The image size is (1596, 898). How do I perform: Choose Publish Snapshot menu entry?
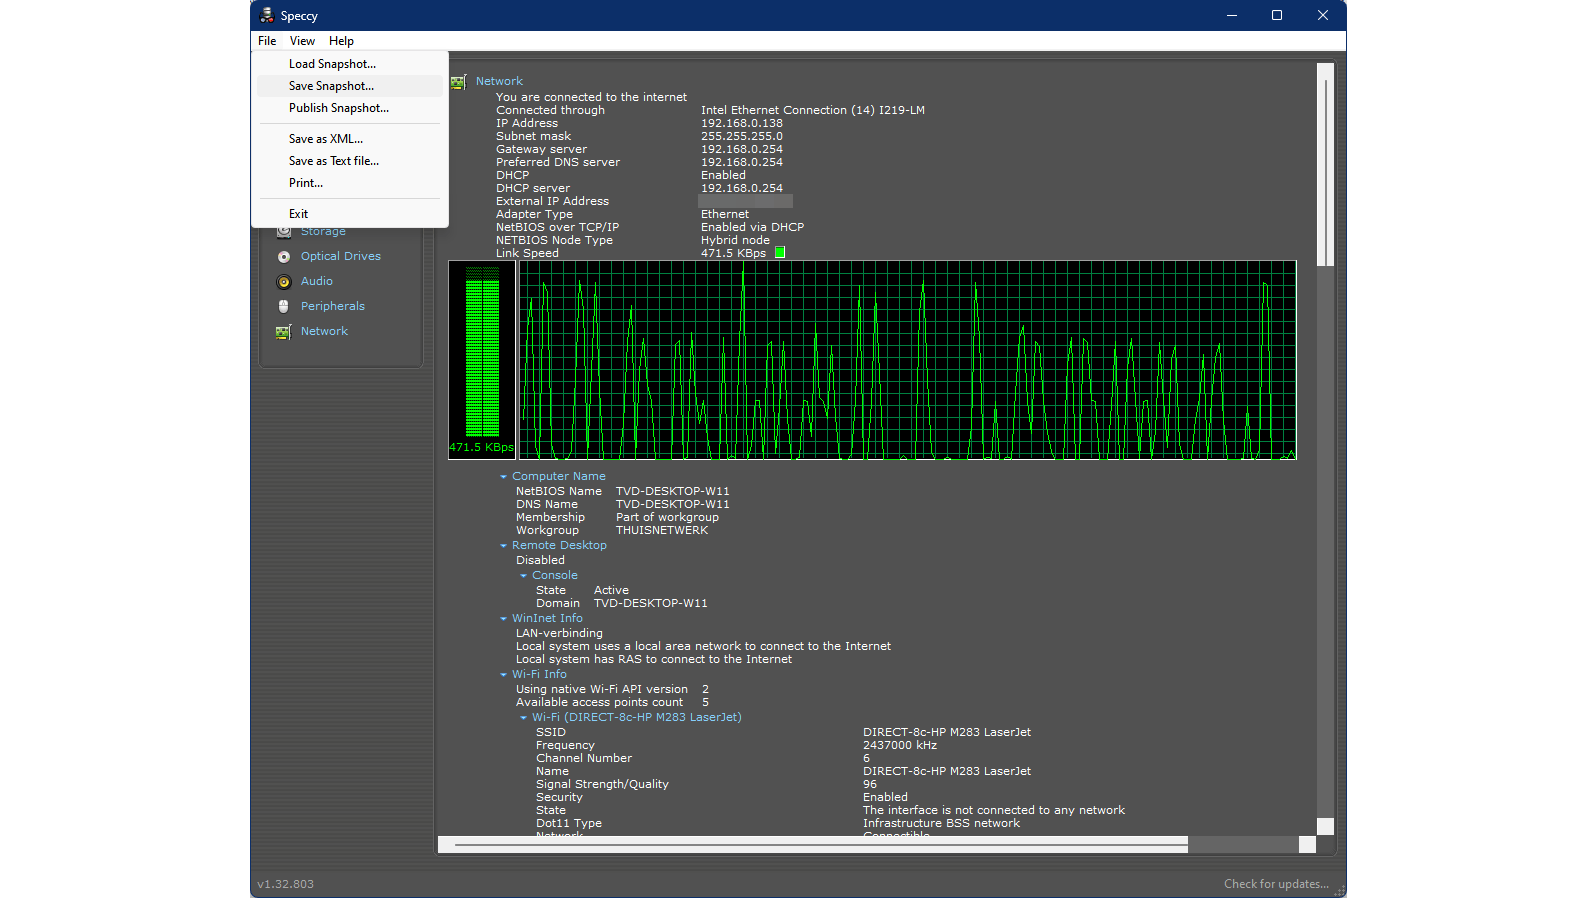click(339, 108)
